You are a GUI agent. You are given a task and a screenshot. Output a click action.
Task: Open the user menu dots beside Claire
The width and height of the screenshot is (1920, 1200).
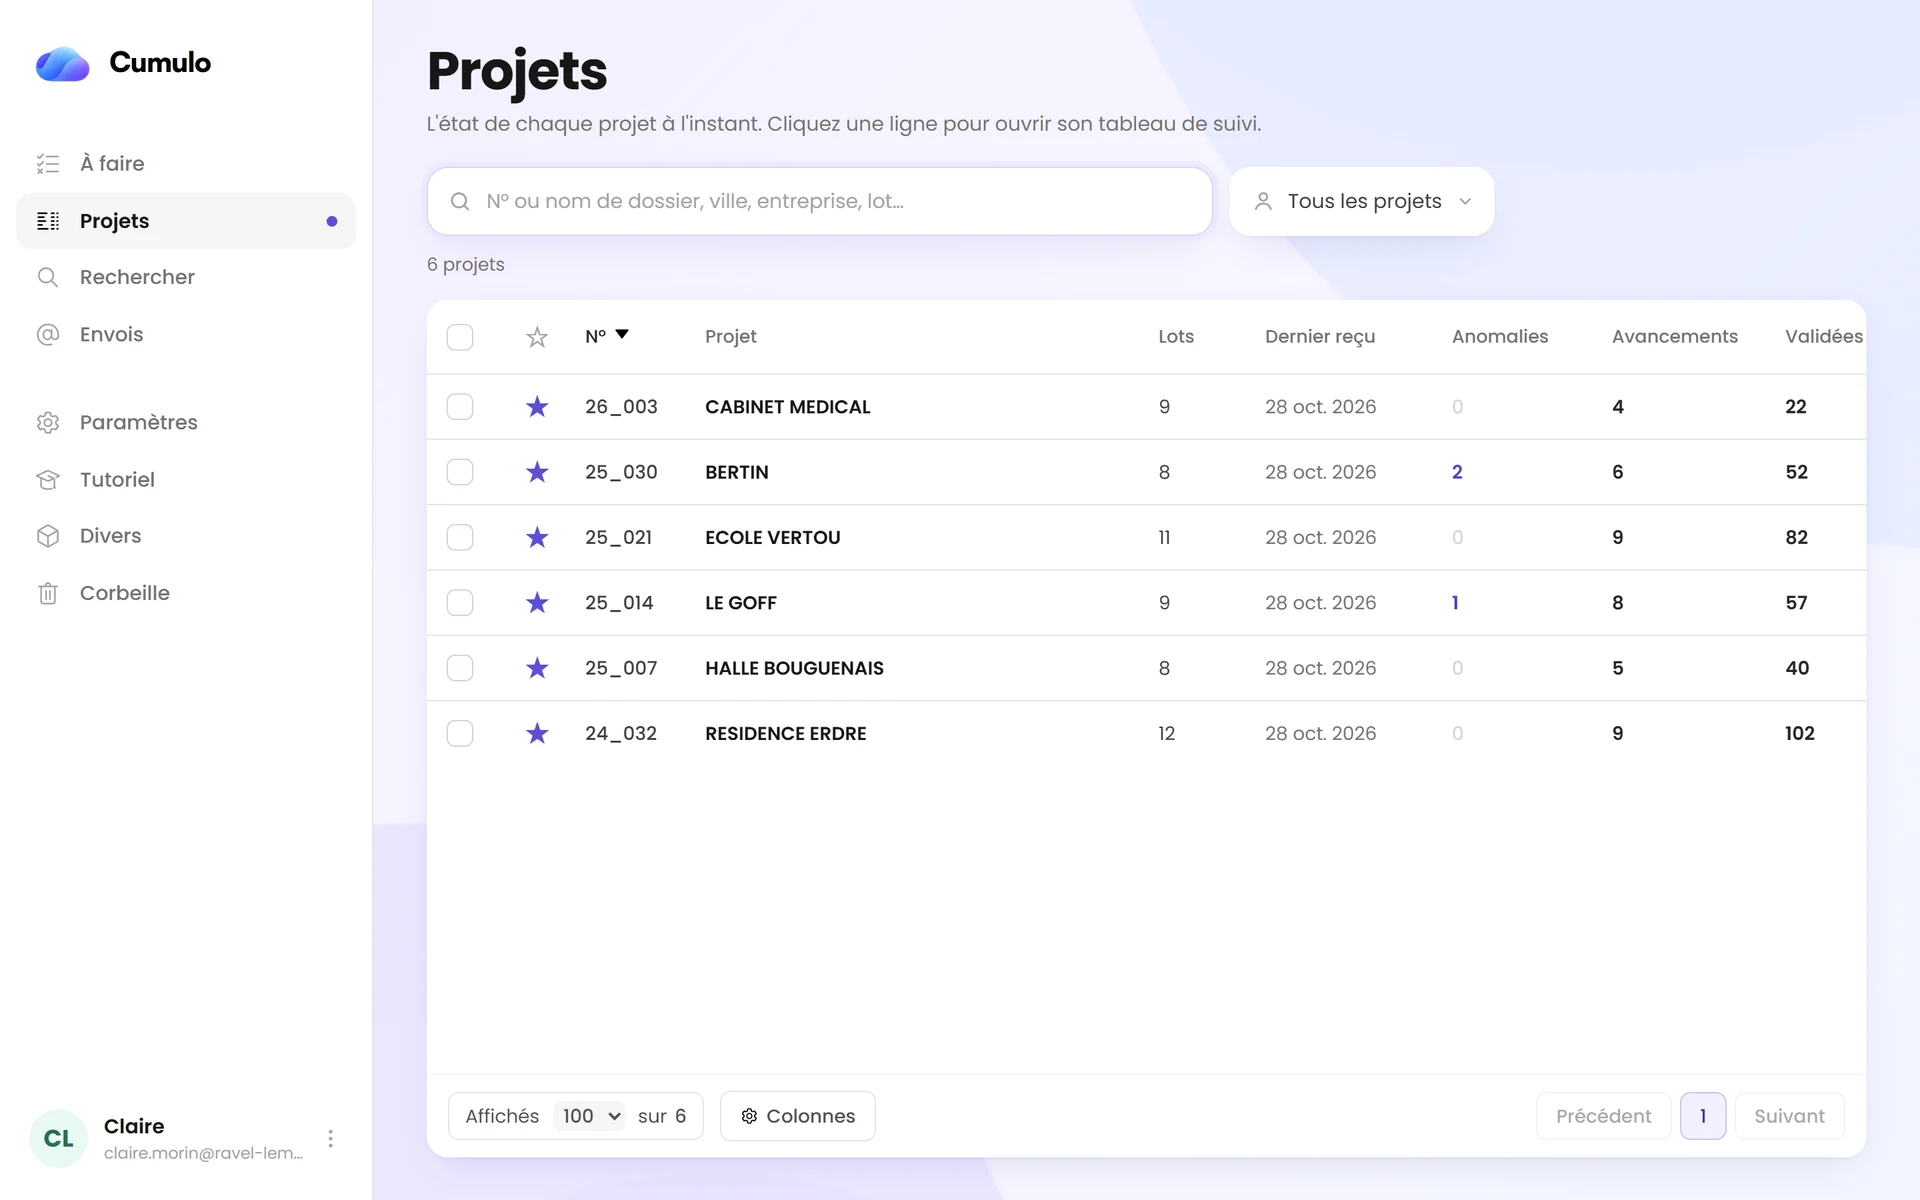click(x=330, y=1138)
